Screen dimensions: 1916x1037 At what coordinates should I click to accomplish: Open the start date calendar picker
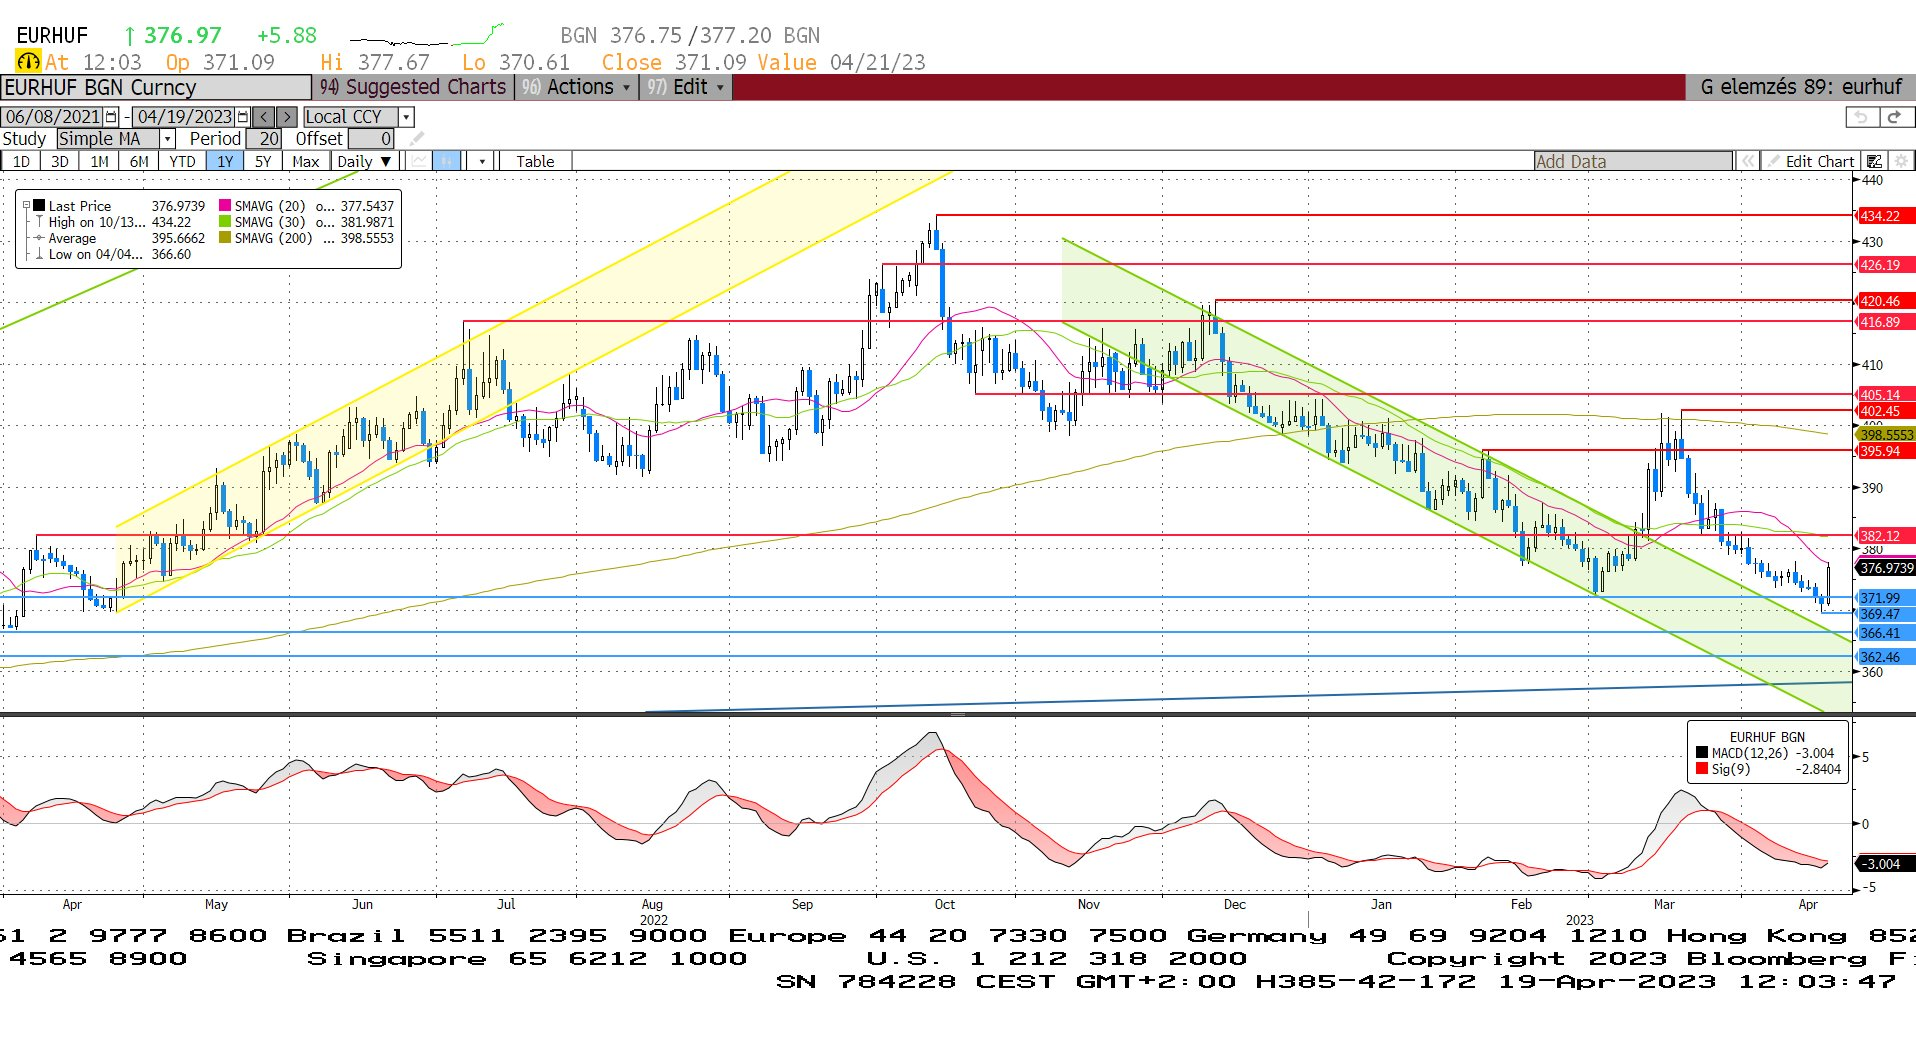[111, 117]
